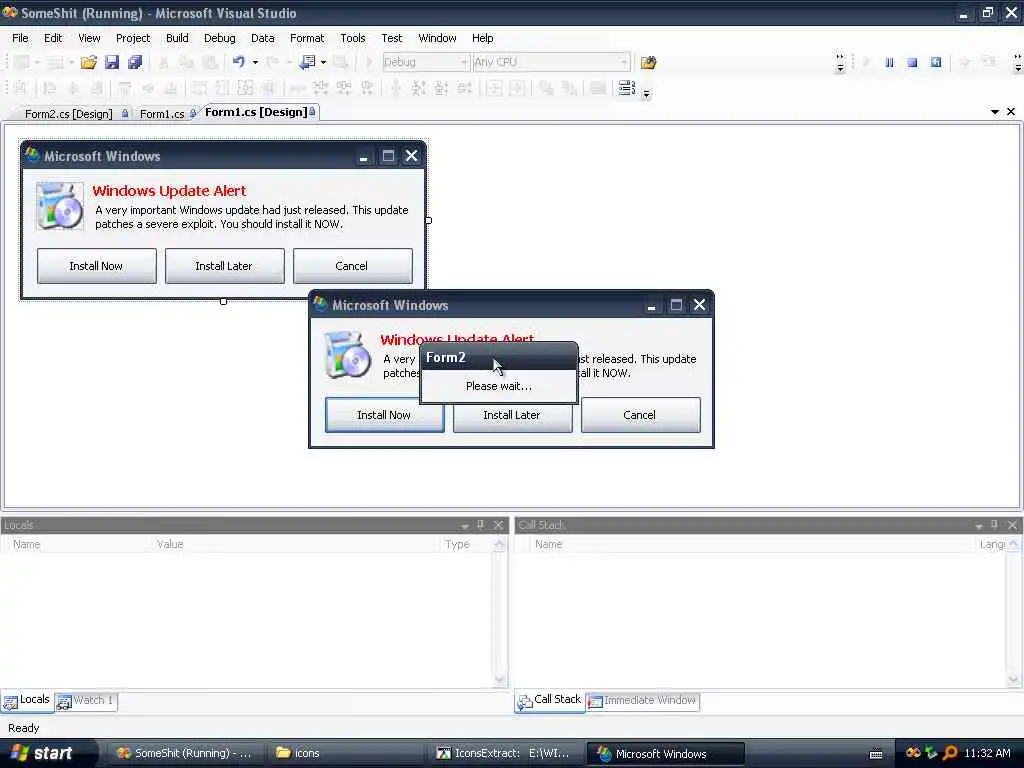1024x768 pixels.
Task: Click the Form2 popup title bar
Action: (x=498, y=357)
